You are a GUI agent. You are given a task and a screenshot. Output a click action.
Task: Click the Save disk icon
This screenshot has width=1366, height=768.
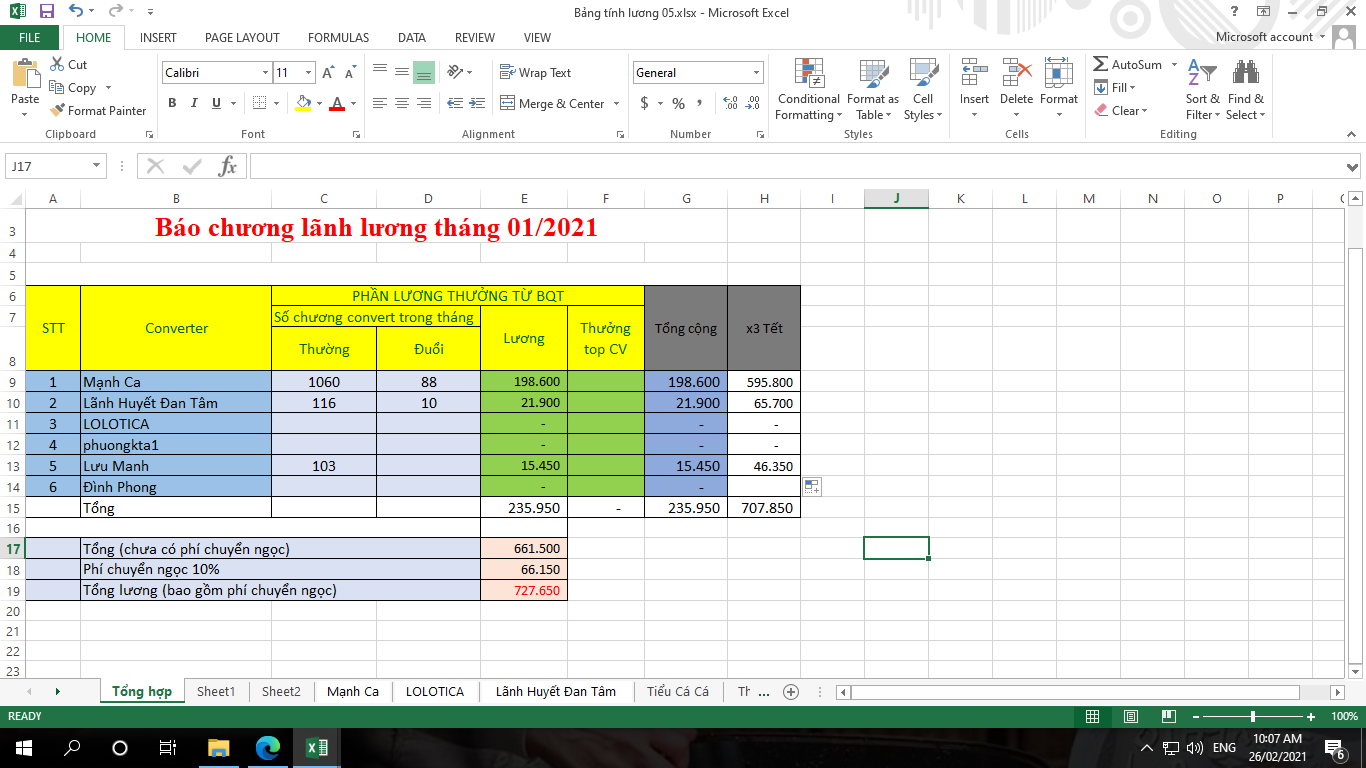[46, 12]
